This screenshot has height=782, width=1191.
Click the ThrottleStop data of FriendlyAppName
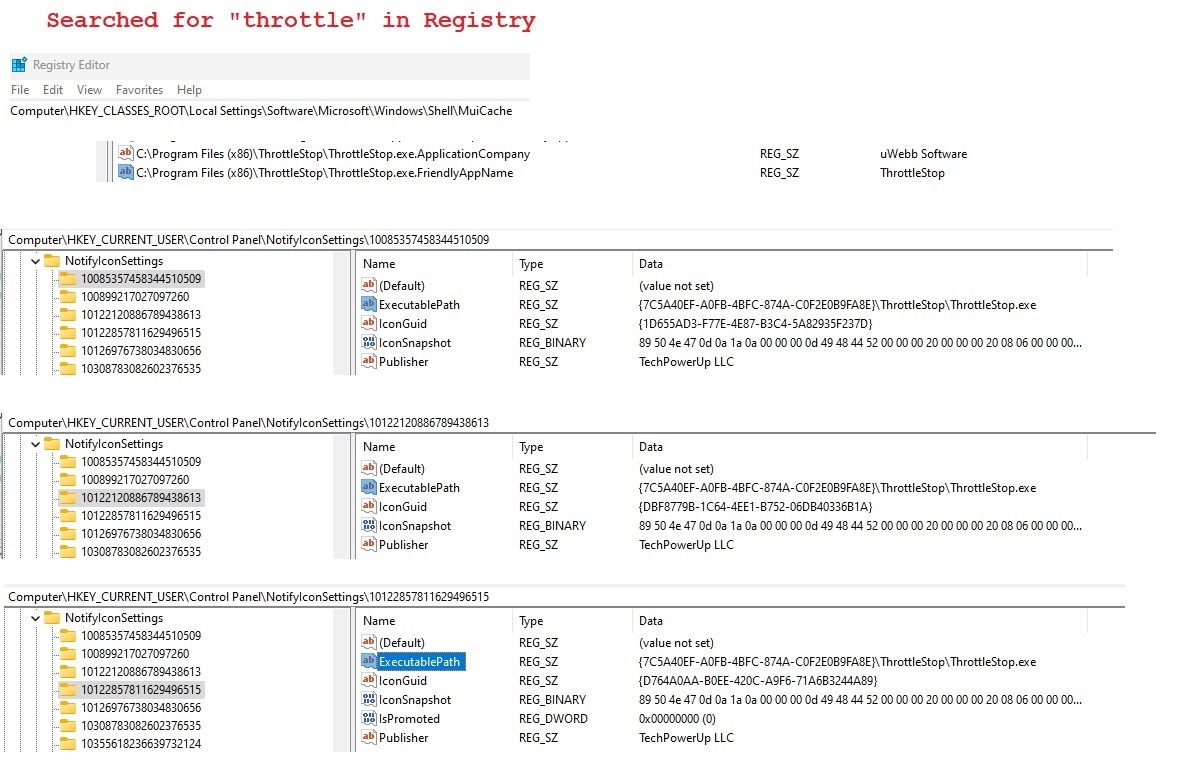pyautogui.click(x=911, y=173)
